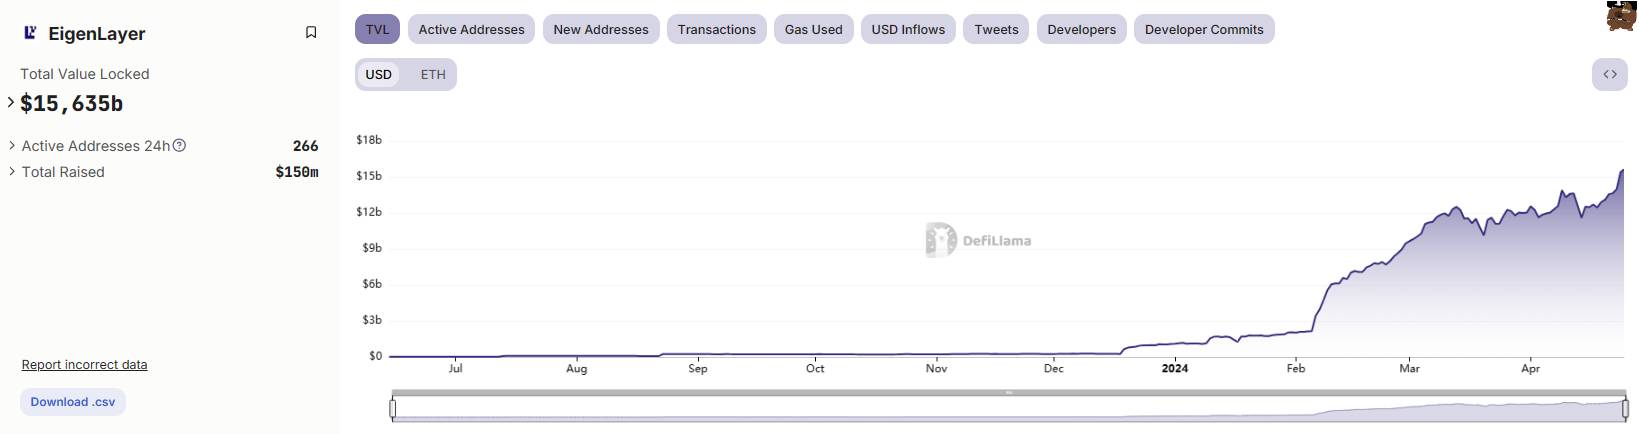Download the .csv data file
Viewport: 1639px width, 434px height.
(72, 402)
